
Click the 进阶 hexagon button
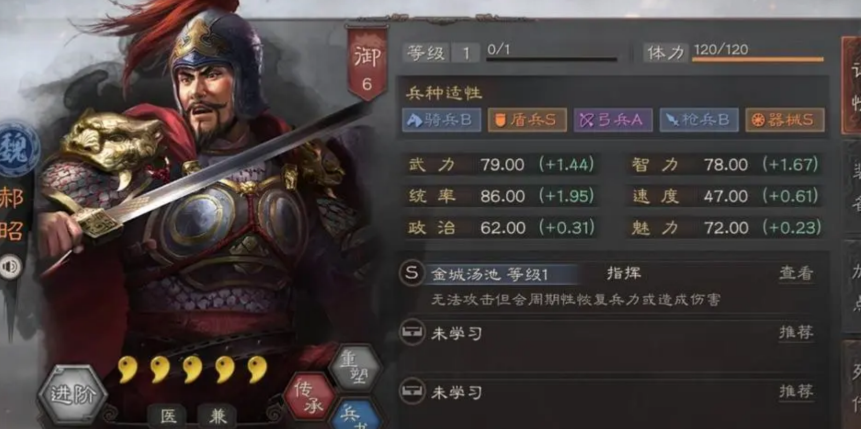coord(72,395)
